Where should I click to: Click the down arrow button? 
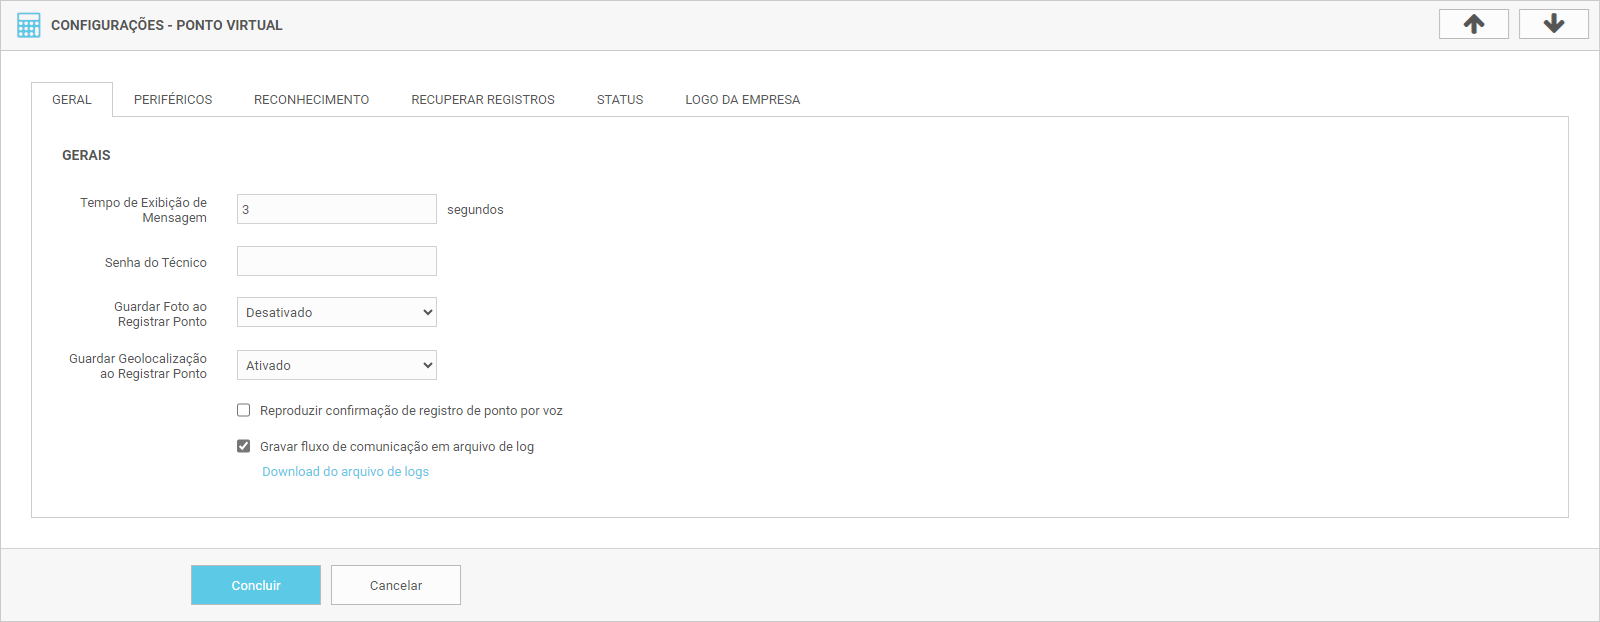pyautogui.click(x=1553, y=24)
